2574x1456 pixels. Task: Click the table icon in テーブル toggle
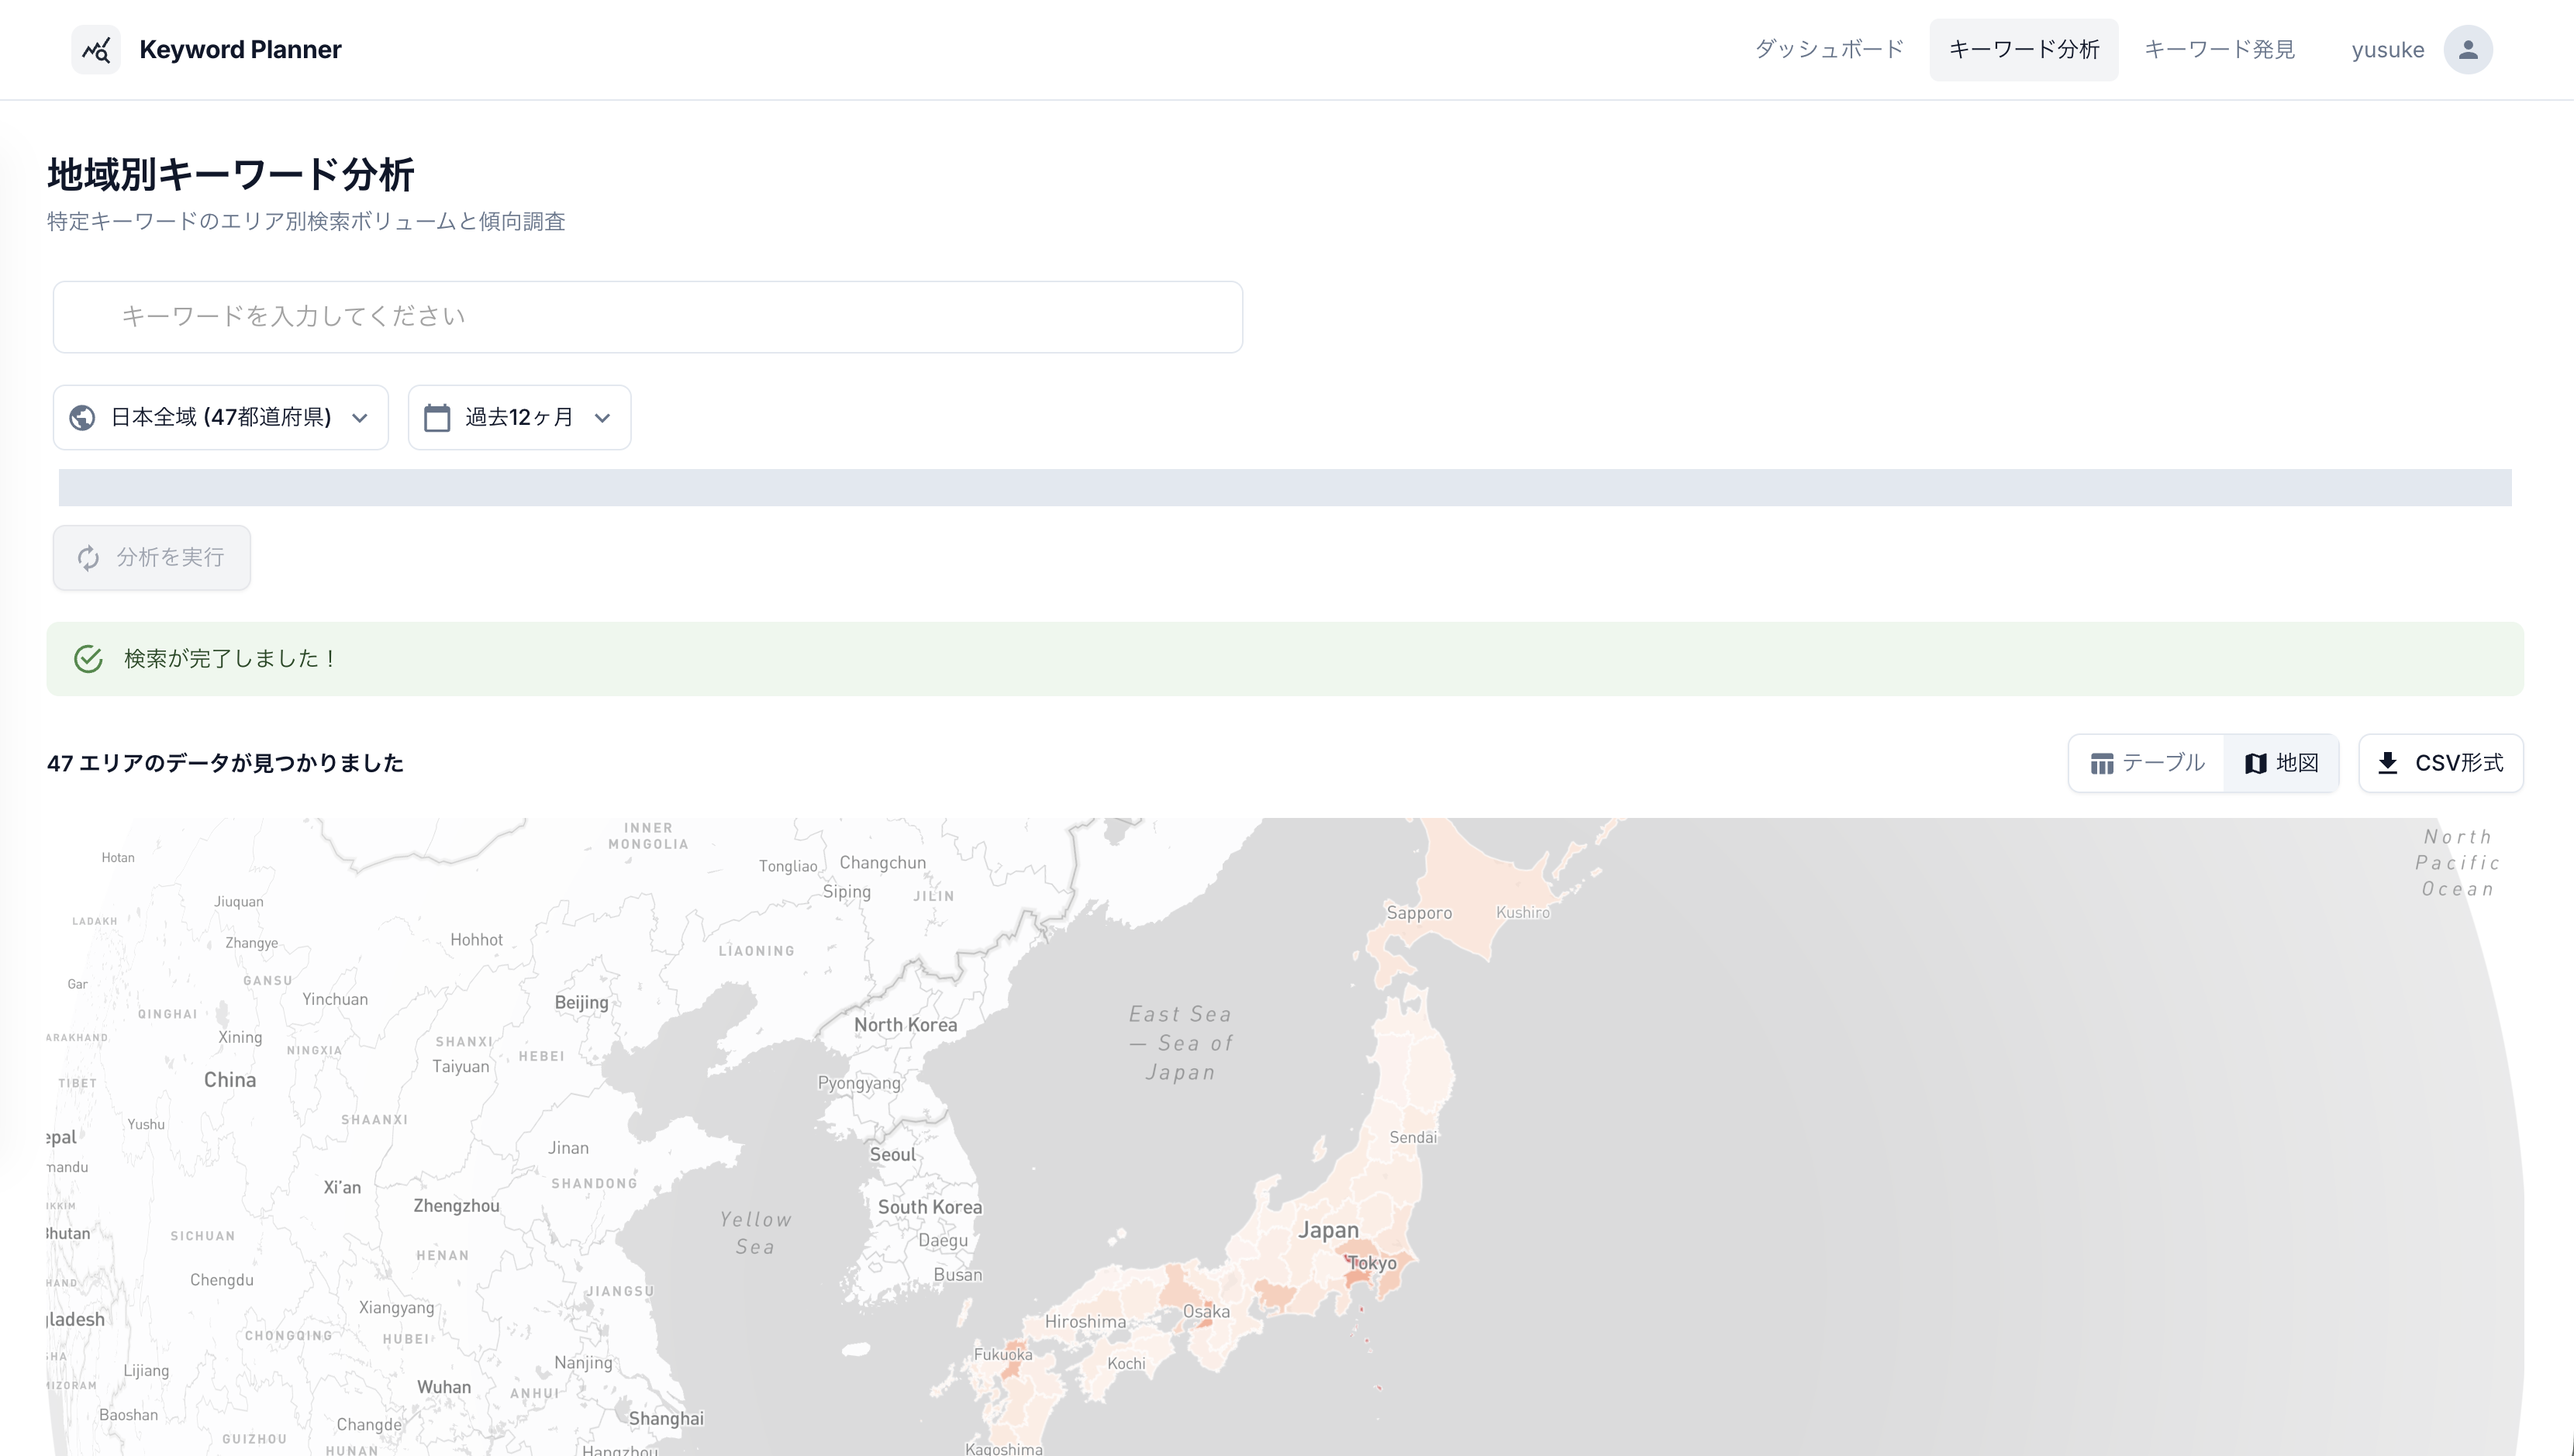pyautogui.click(x=2102, y=764)
